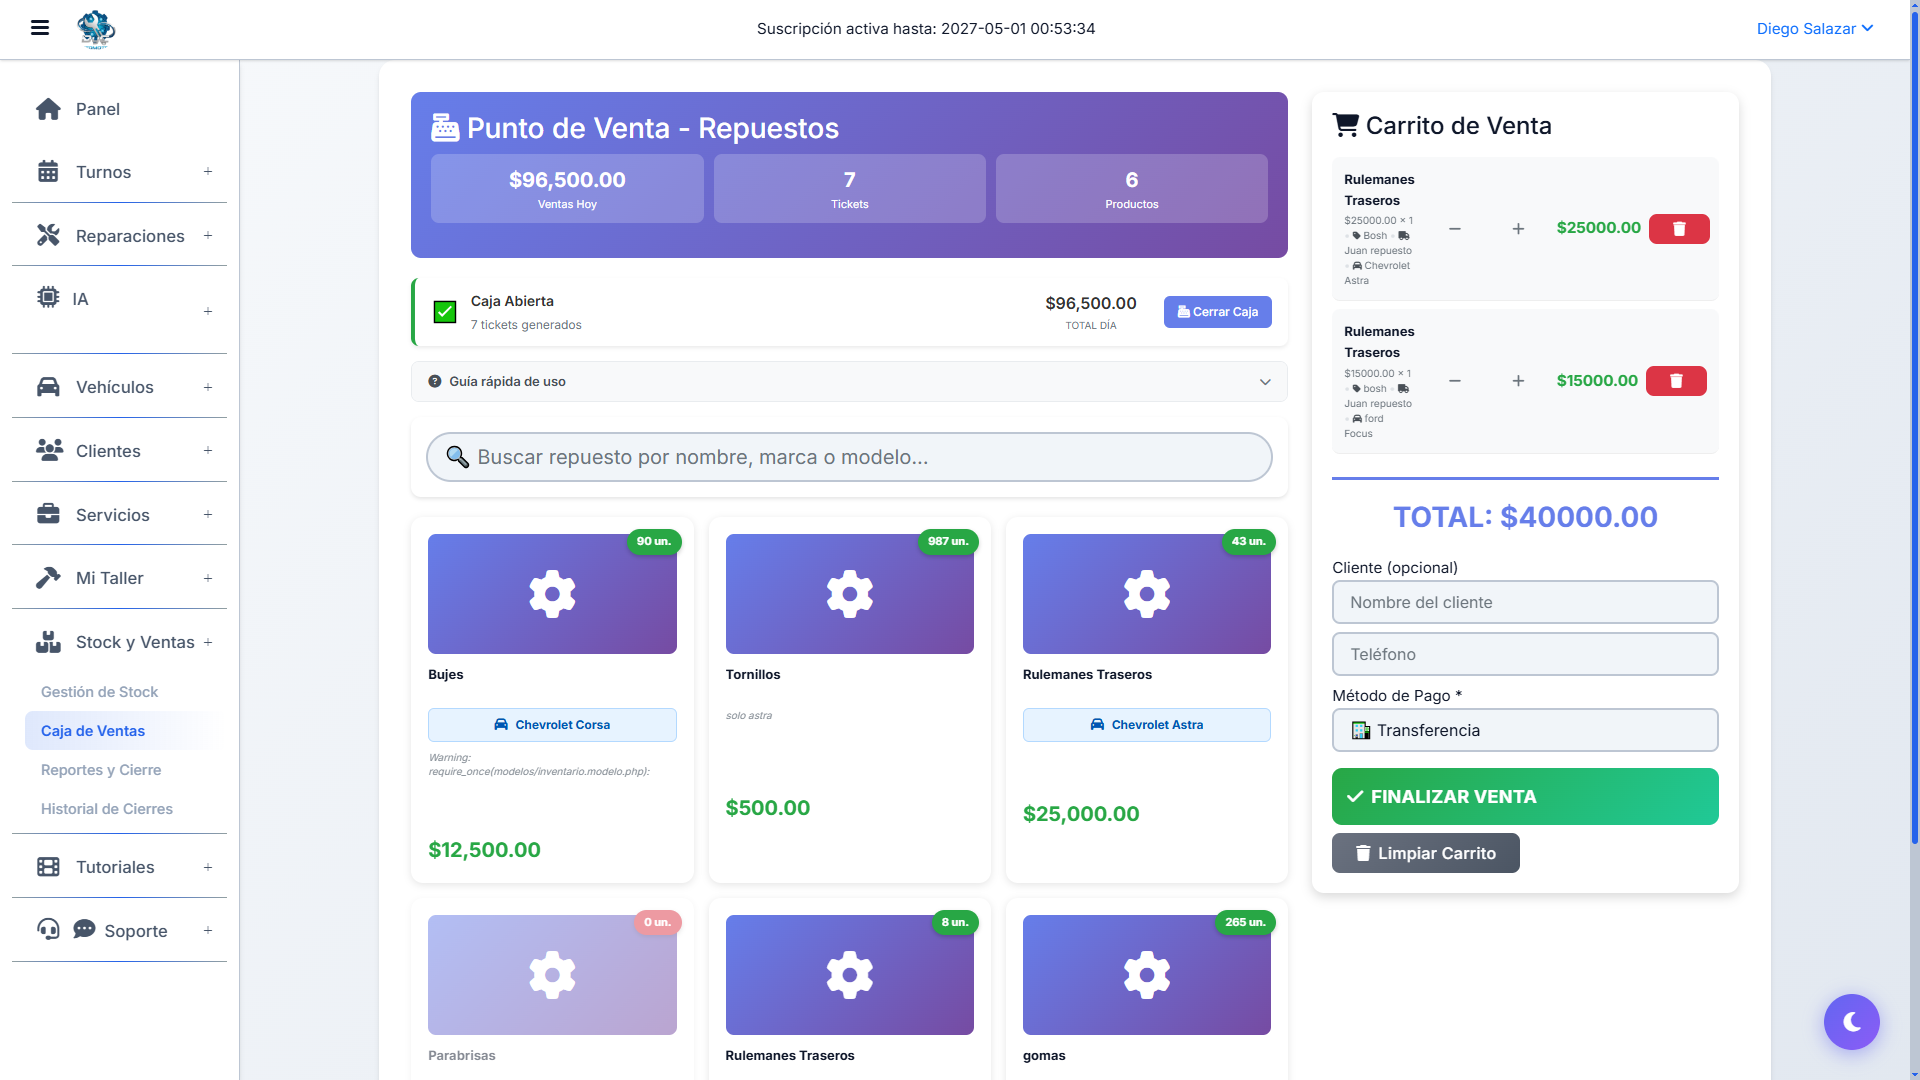Open Diego Salazar user menu
Image resolution: width=1920 pixels, height=1080 pixels.
tap(1814, 29)
